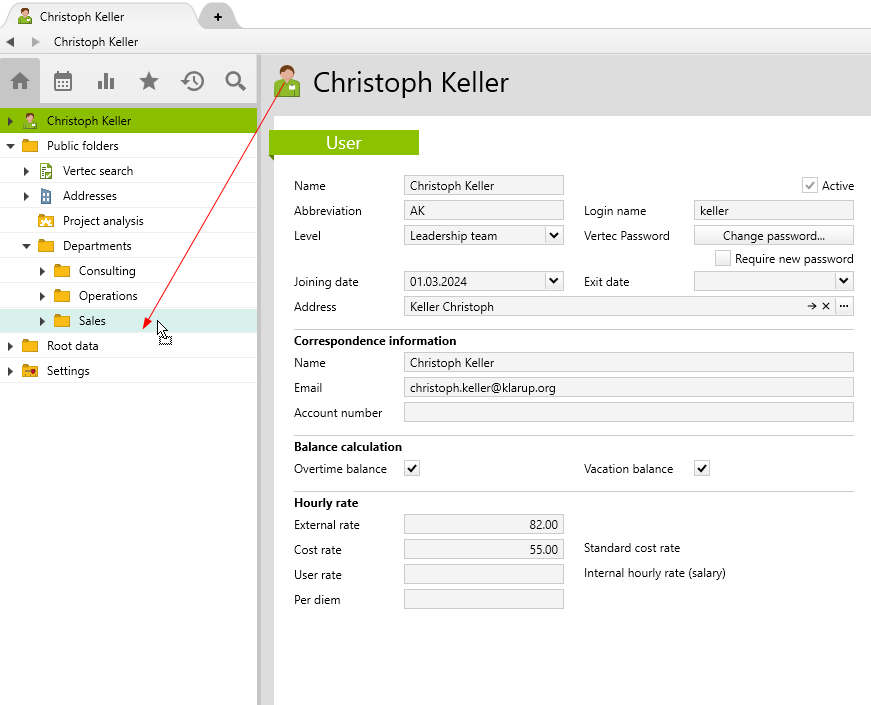Click the back navigation arrow
Image resolution: width=871 pixels, height=705 pixels.
(x=10, y=42)
